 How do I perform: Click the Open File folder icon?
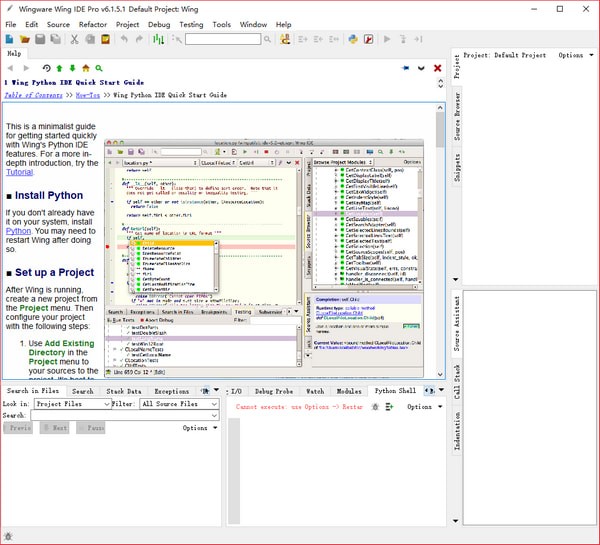click(x=24, y=39)
